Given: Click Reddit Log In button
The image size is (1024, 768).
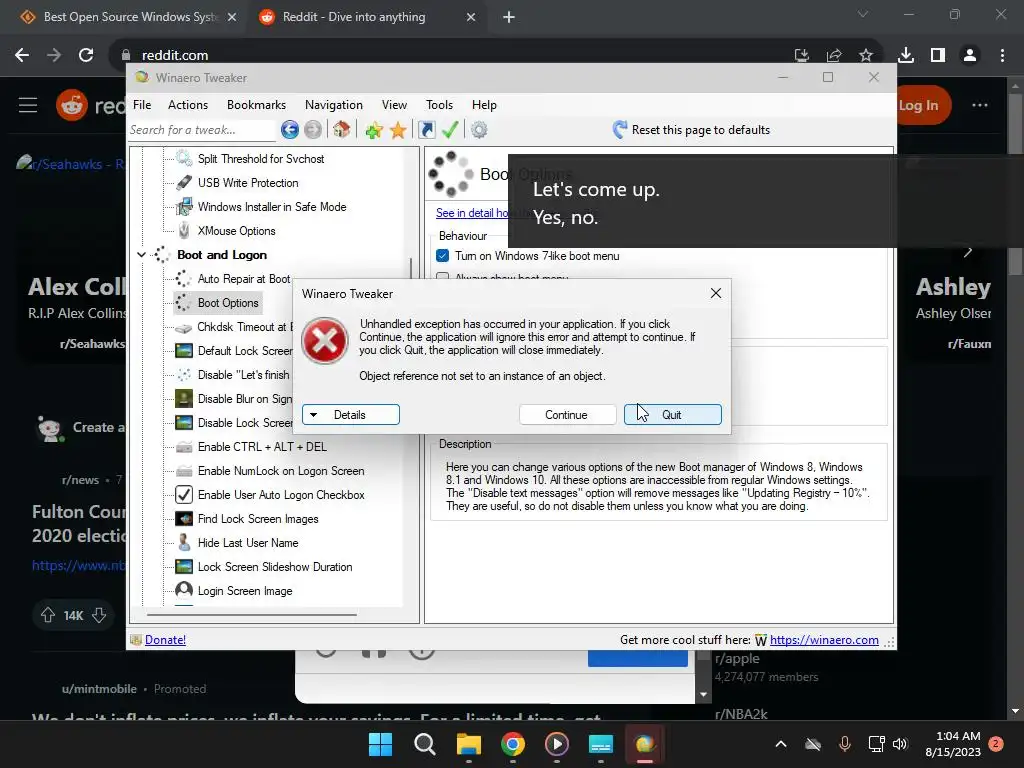Looking at the screenshot, I should click(x=918, y=105).
